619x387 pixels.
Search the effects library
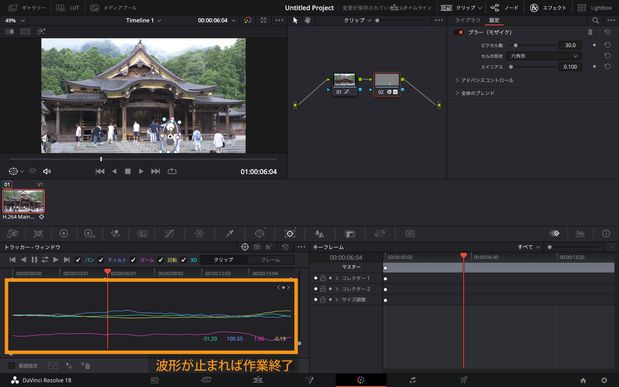coord(595,20)
